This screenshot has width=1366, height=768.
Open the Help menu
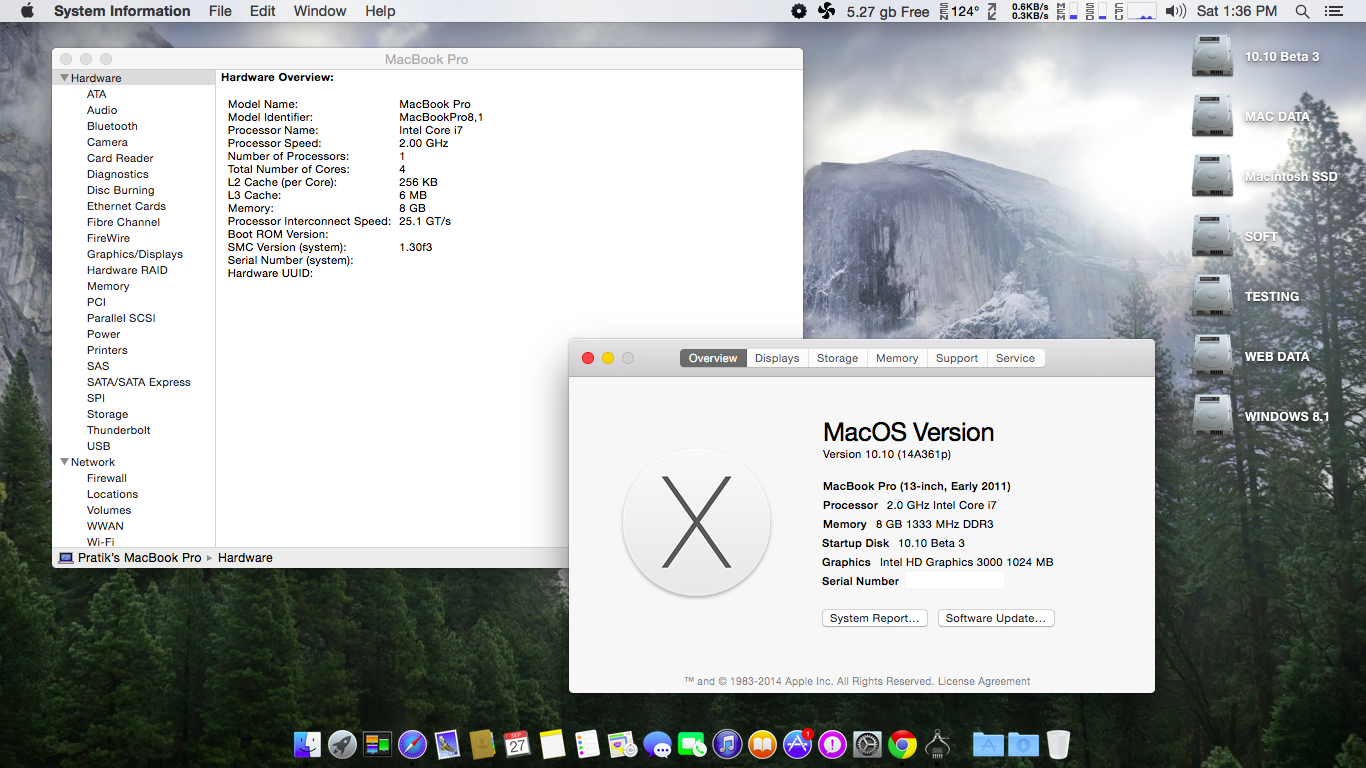point(380,11)
